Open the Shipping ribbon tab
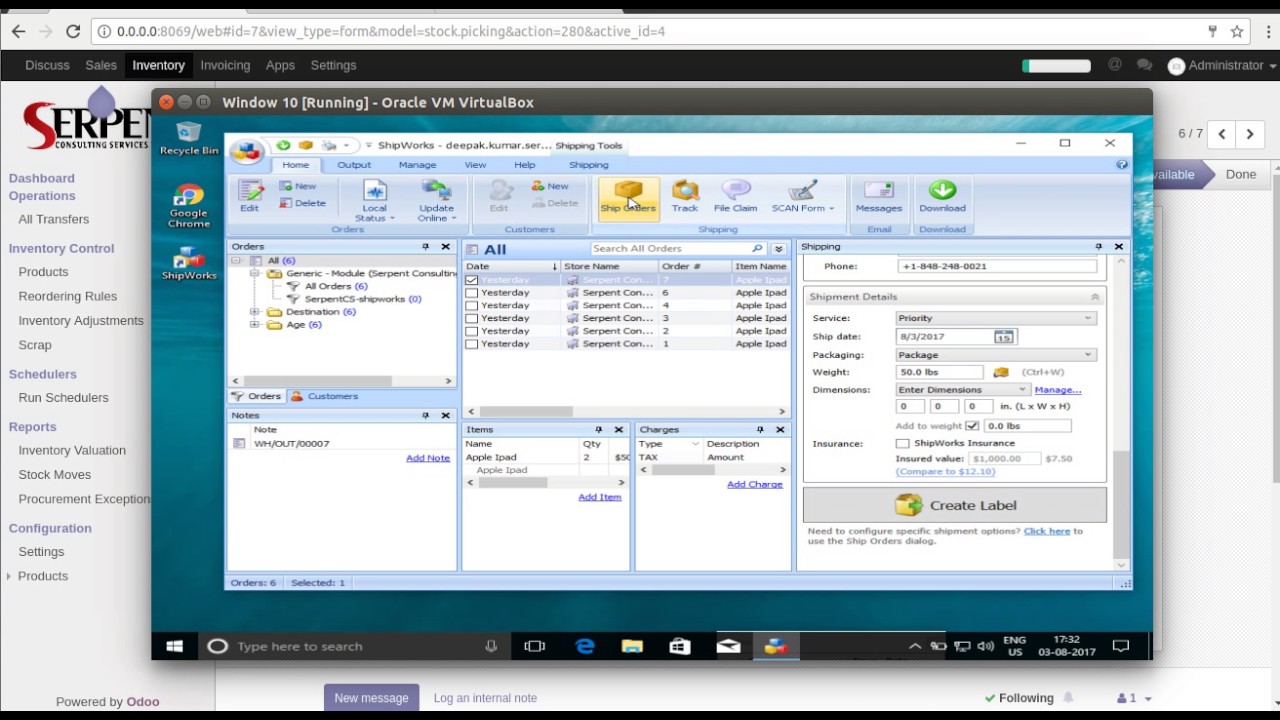 coord(588,165)
